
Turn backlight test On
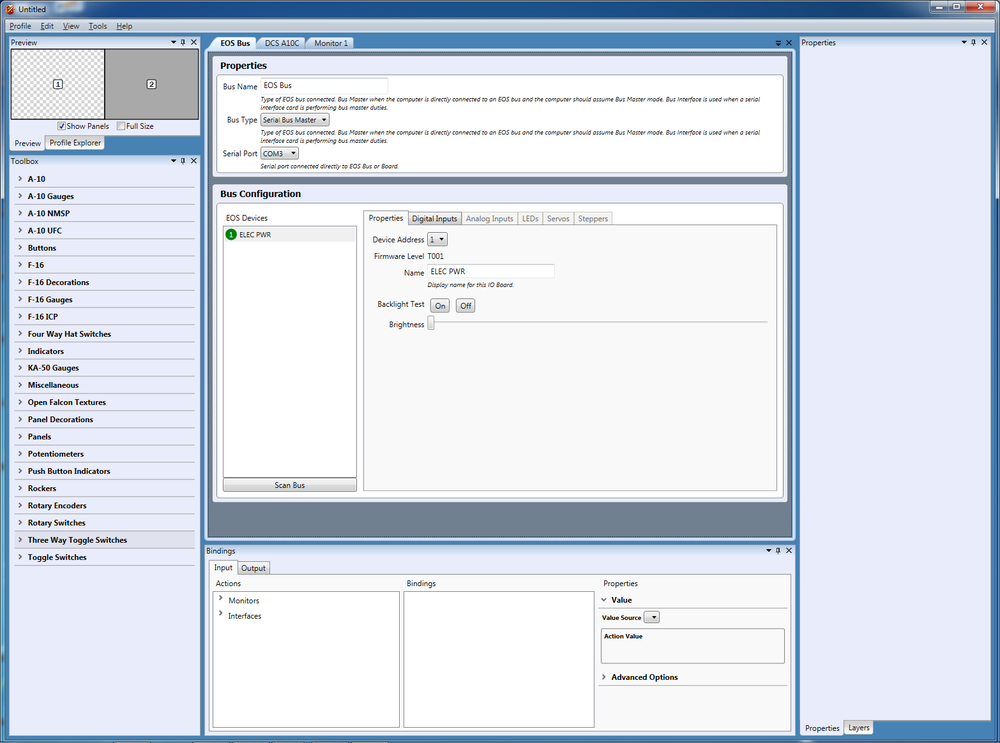pos(440,305)
